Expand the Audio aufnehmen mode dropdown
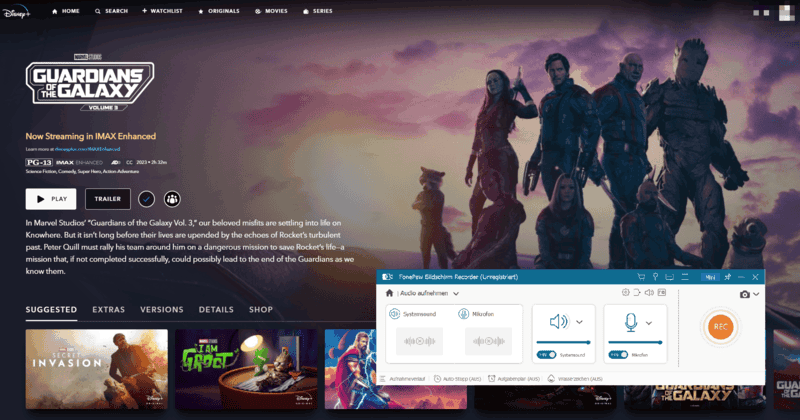Screen dimensions: 800x420 [456, 293]
